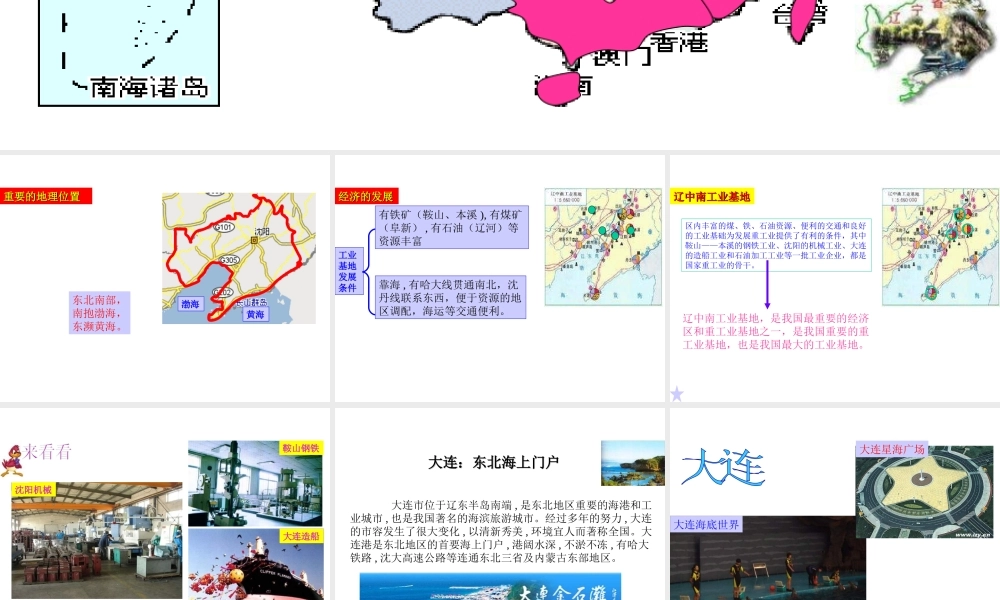Image resolution: width=1000 pixels, height=600 pixels.
Task: Click the 台湾 label on the China map
Action: 800,14
